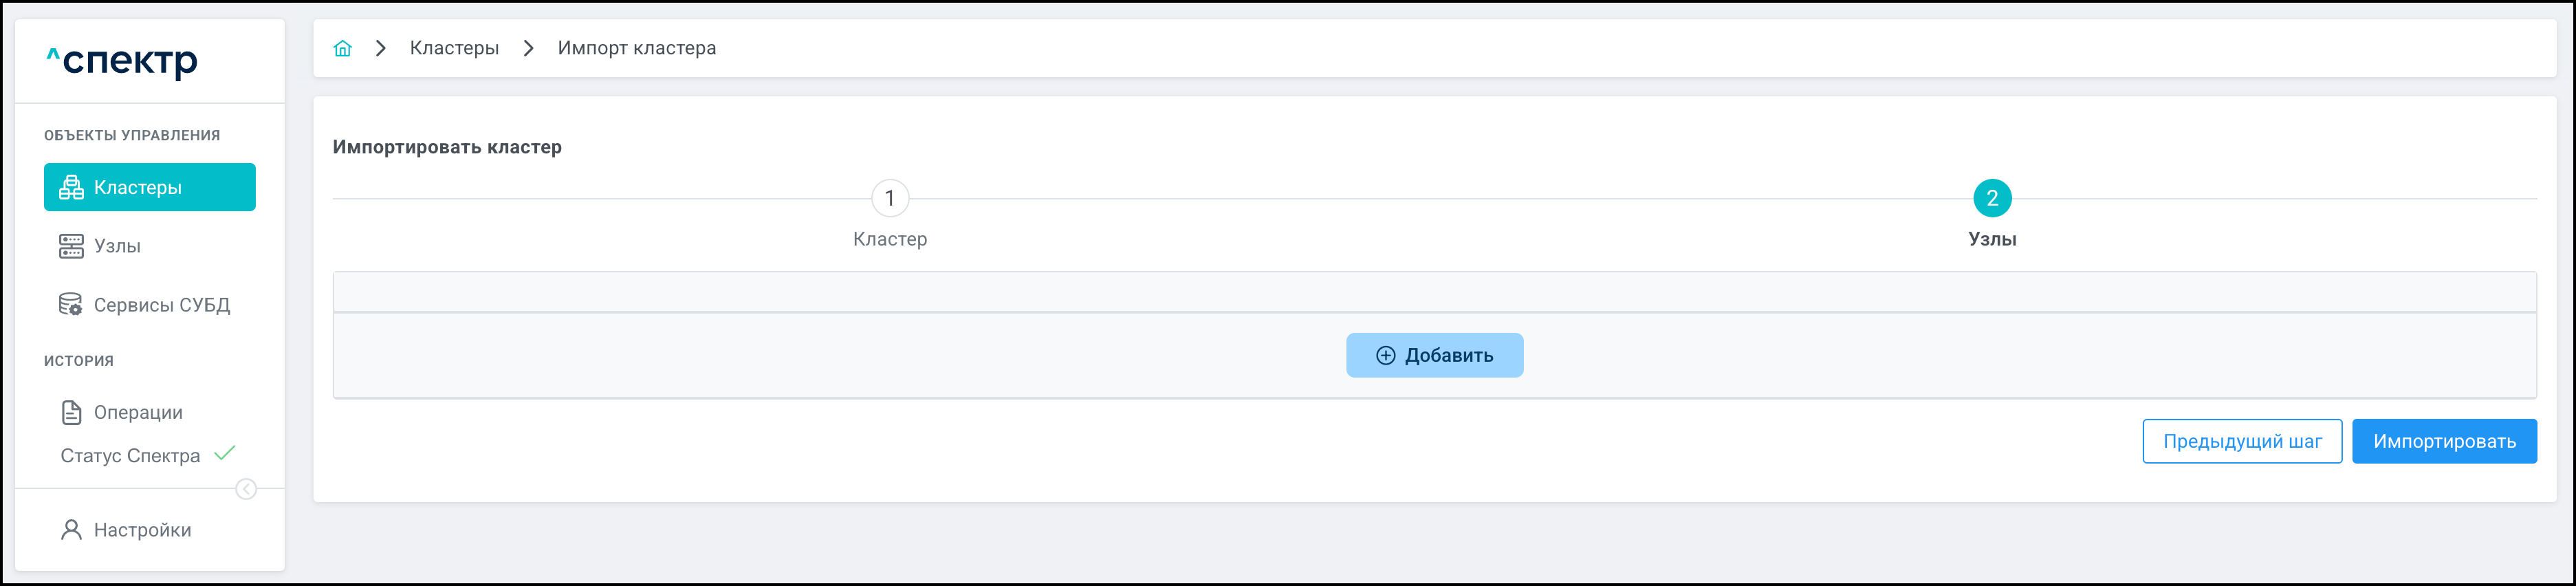The height and width of the screenshot is (586, 2576).
Task: Select step 1 circle of the wizard
Action: (x=889, y=198)
